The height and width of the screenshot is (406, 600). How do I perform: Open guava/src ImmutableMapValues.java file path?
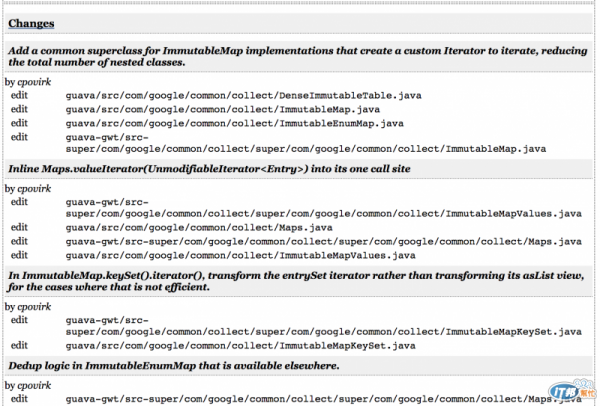click(240, 255)
